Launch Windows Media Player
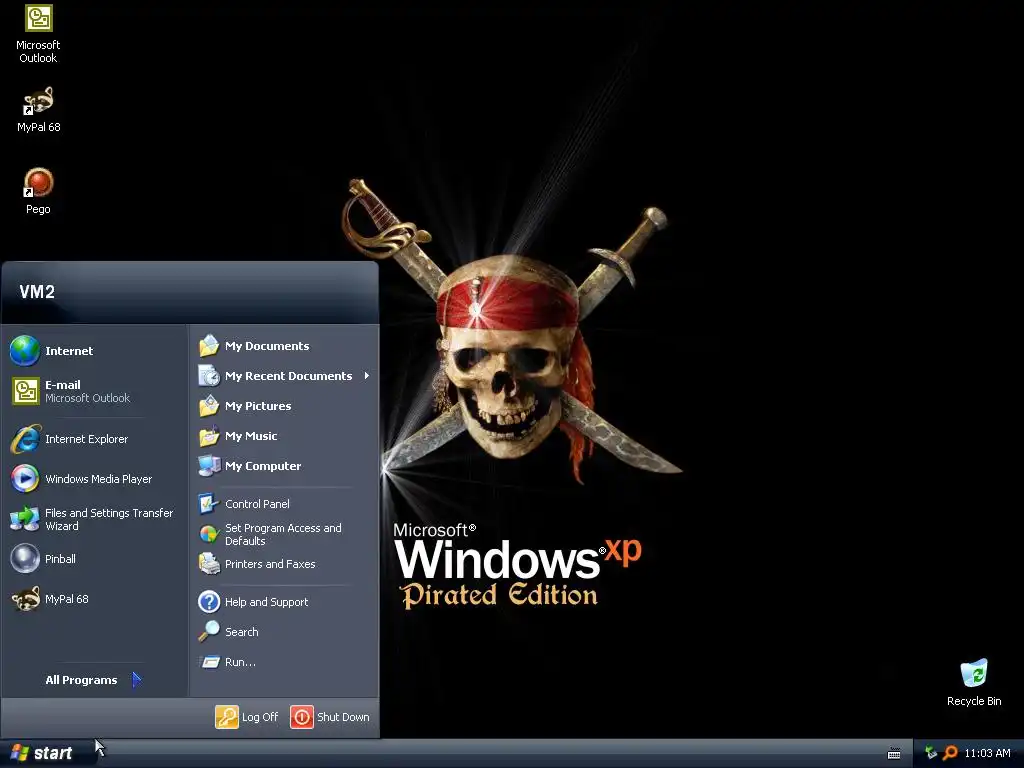1024x768 pixels. point(94,479)
